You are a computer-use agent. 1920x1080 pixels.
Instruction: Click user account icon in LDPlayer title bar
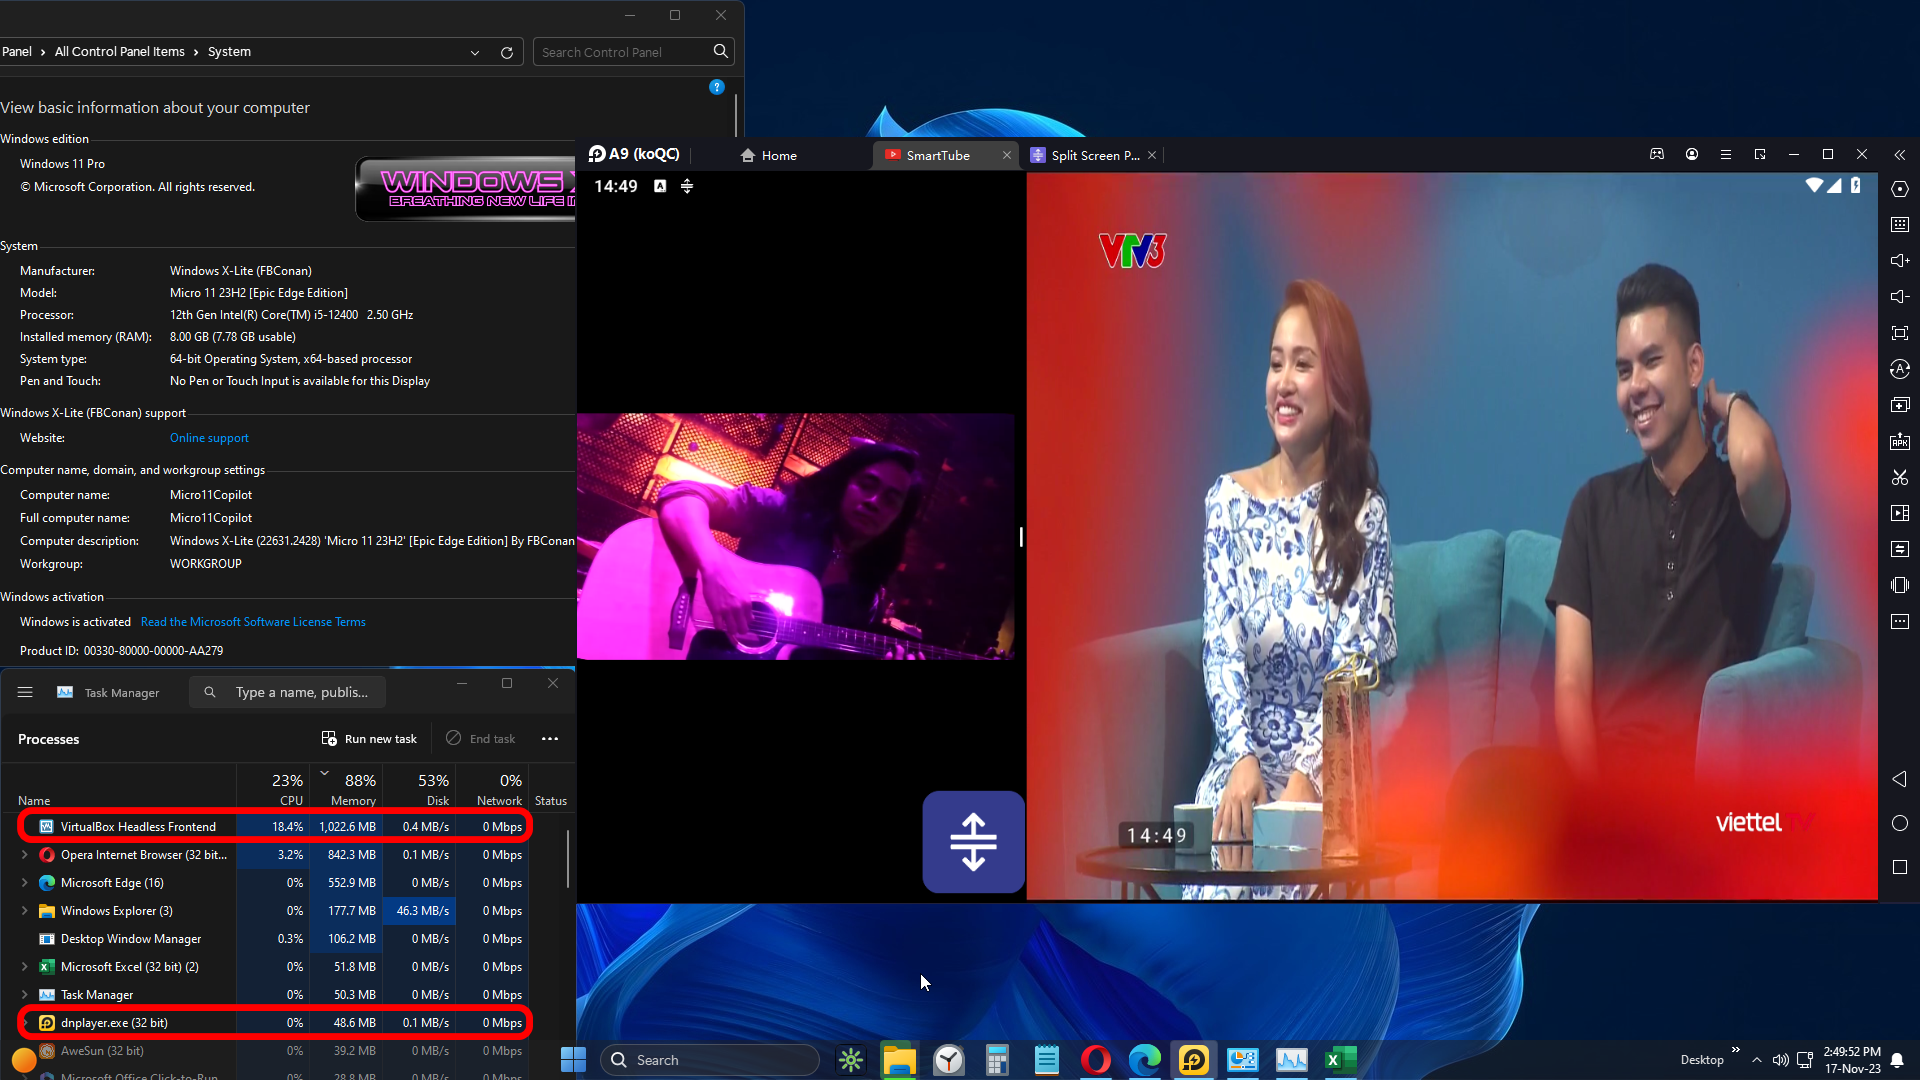(1692, 154)
